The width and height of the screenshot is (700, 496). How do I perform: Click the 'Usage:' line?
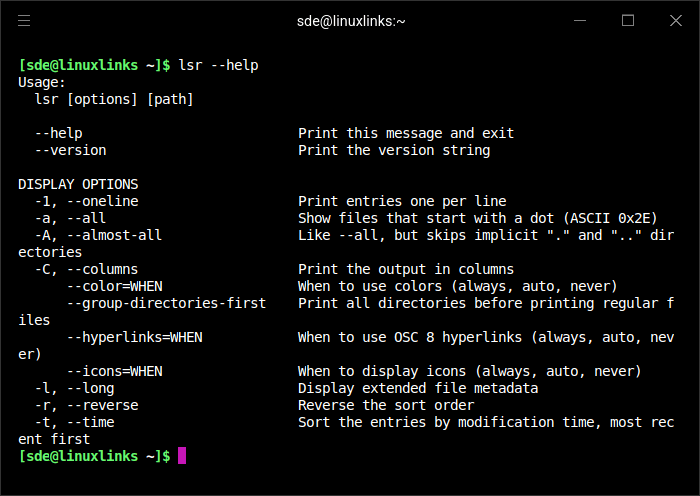coord(42,82)
